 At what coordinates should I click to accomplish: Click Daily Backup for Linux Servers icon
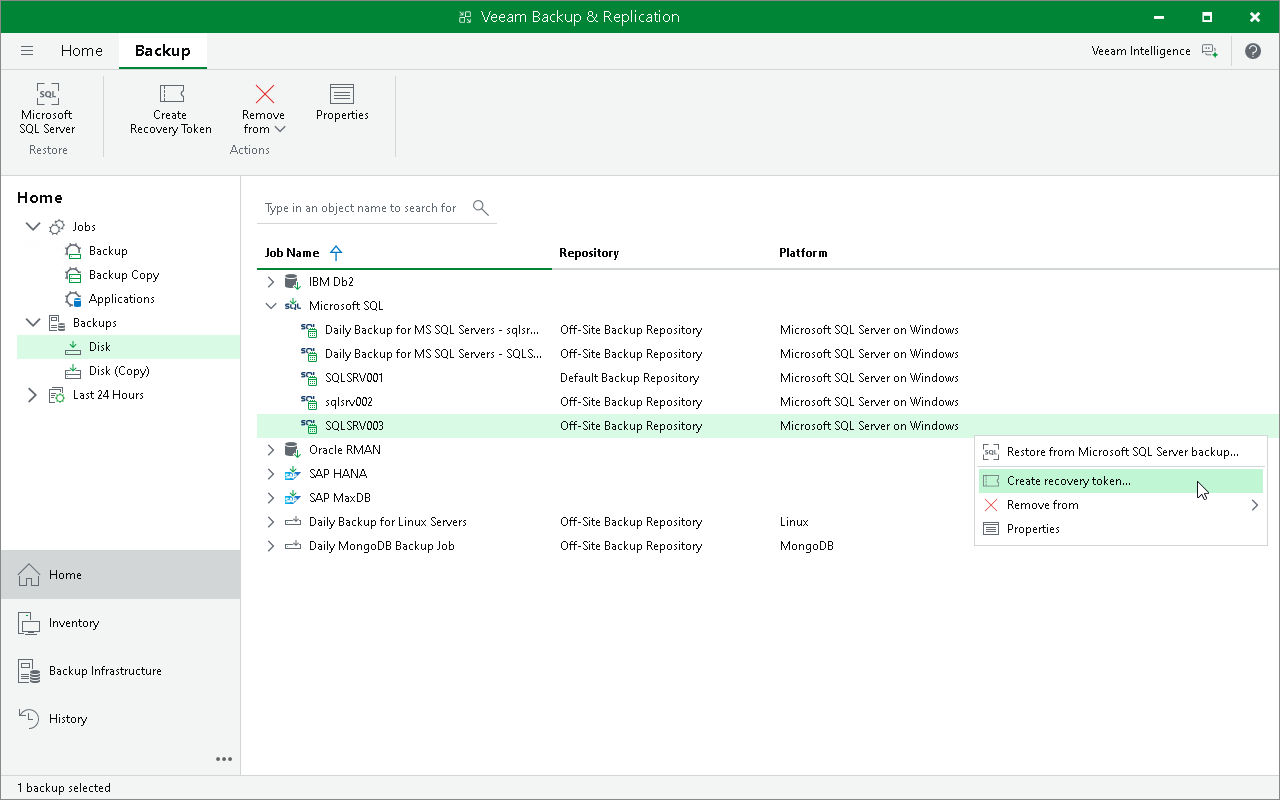coord(293,522)
